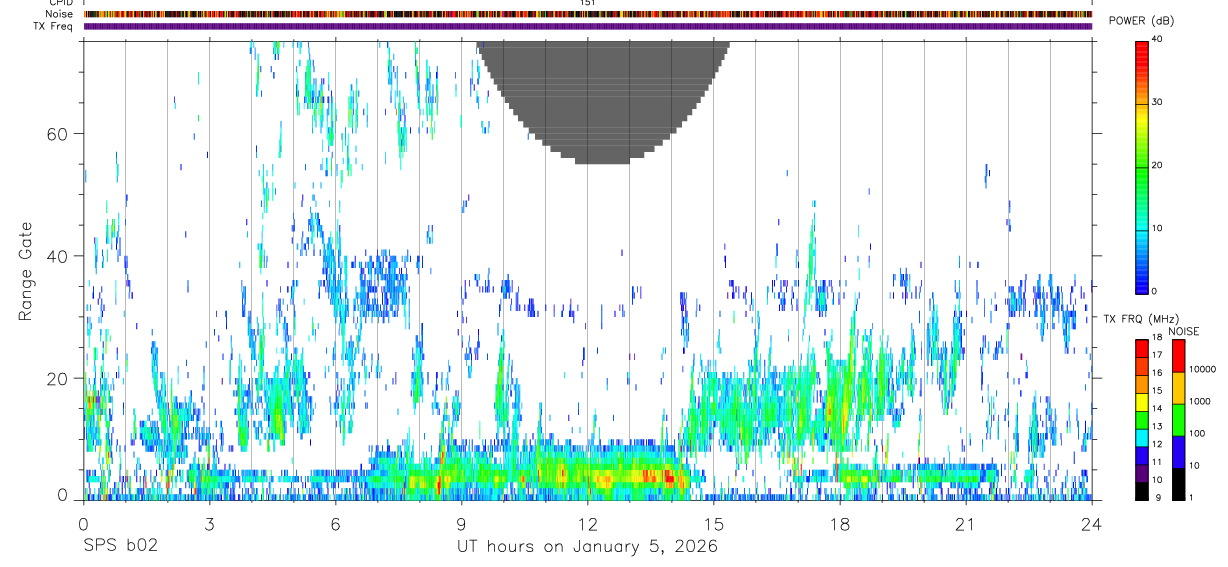
Task: Click the Noise strip above the plot
Action: click(x=588, y=14)
